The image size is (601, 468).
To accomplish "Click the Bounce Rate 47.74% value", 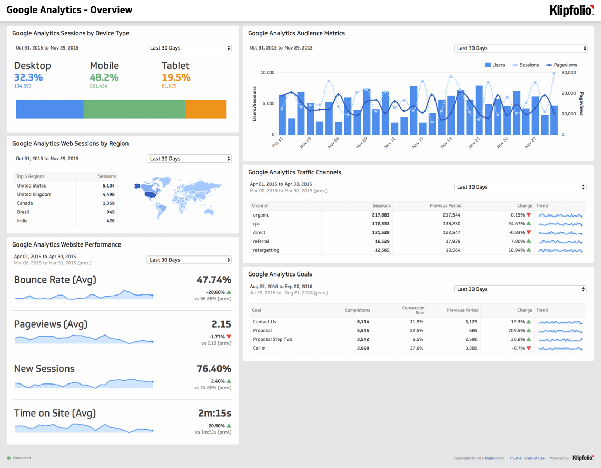I will 214,280.
